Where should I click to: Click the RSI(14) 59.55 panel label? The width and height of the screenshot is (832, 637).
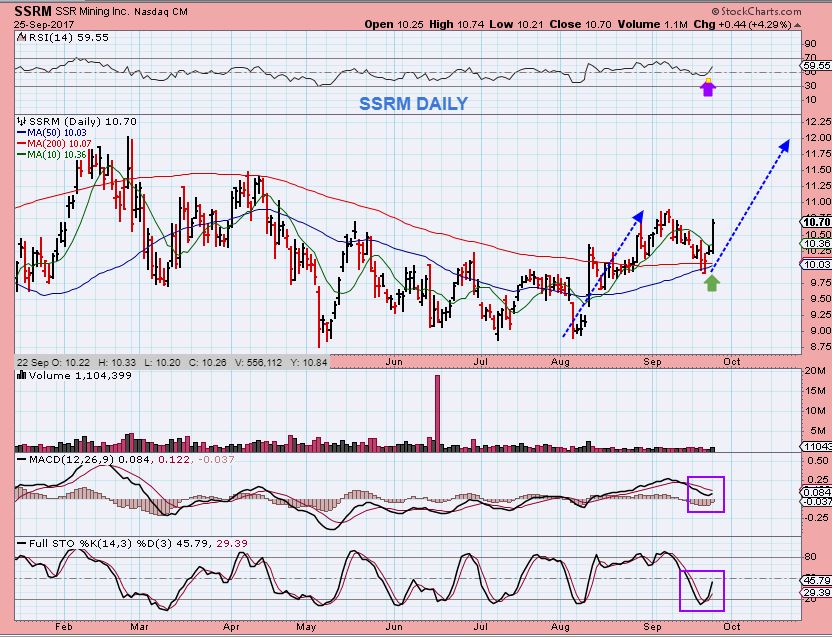tap(68, 38)
